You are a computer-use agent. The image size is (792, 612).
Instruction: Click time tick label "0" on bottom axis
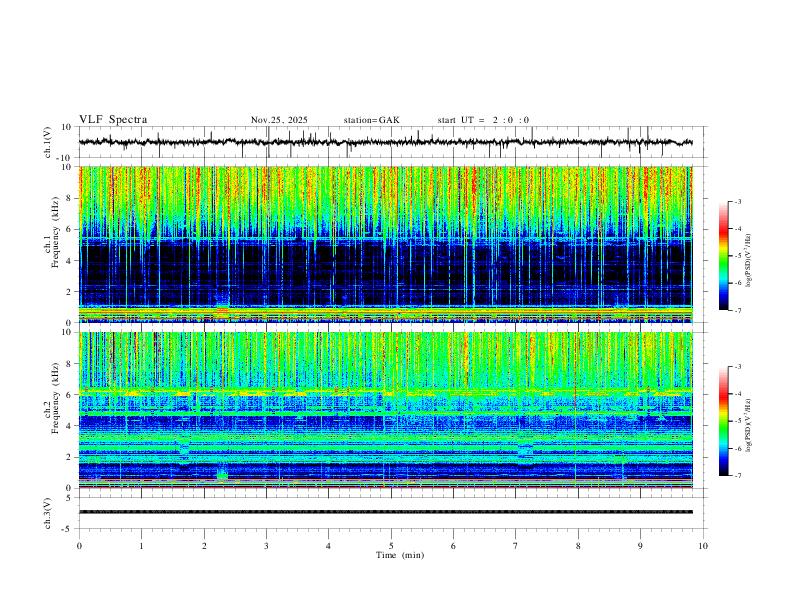pyautogui.click(x=79, y=546)
